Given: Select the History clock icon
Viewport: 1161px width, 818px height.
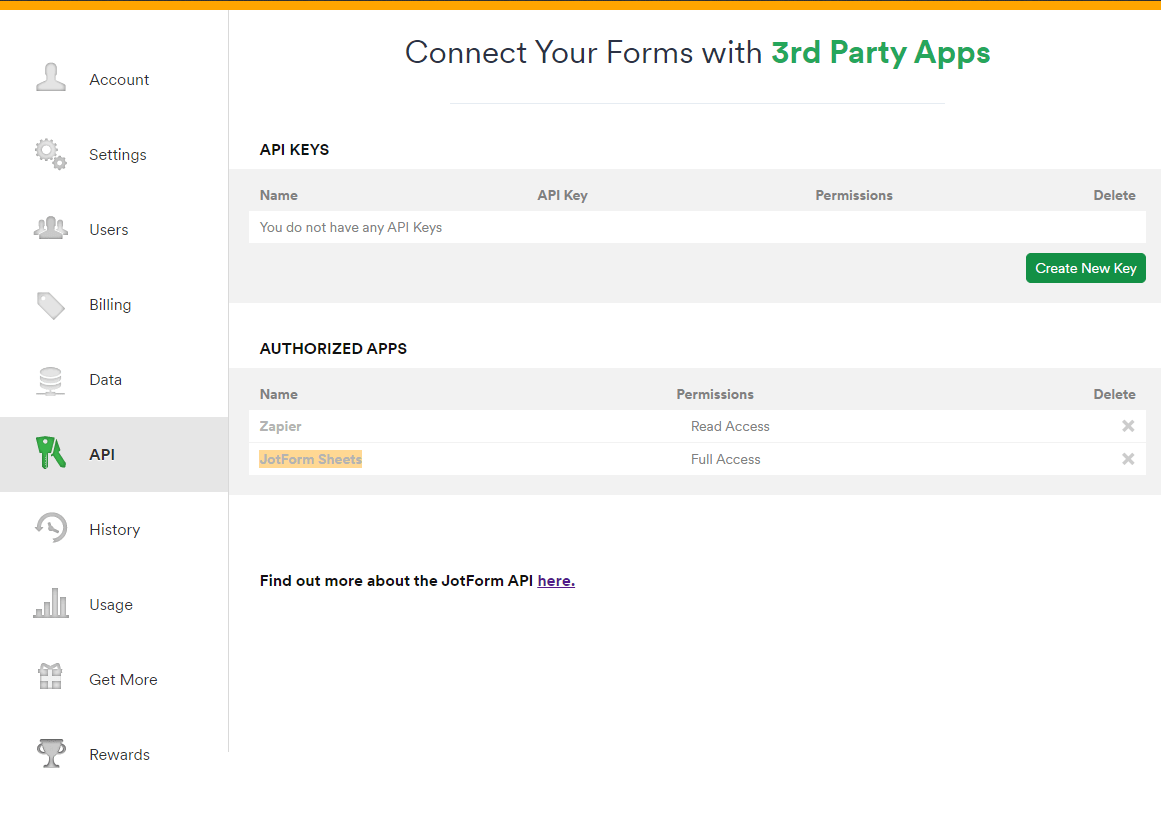Looking at the screenshot, I should click(x=51, y=528).
